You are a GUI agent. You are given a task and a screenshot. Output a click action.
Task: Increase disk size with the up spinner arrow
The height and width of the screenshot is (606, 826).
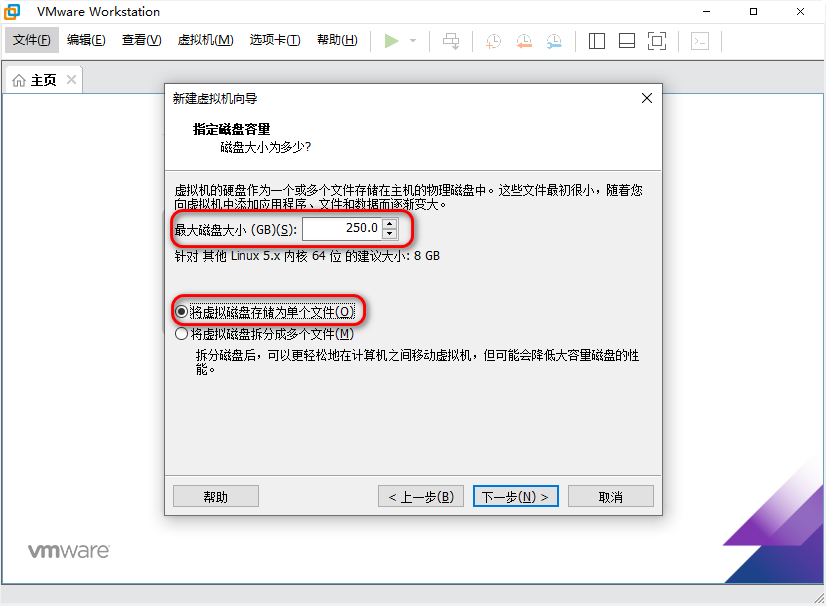tap(389, 223)
